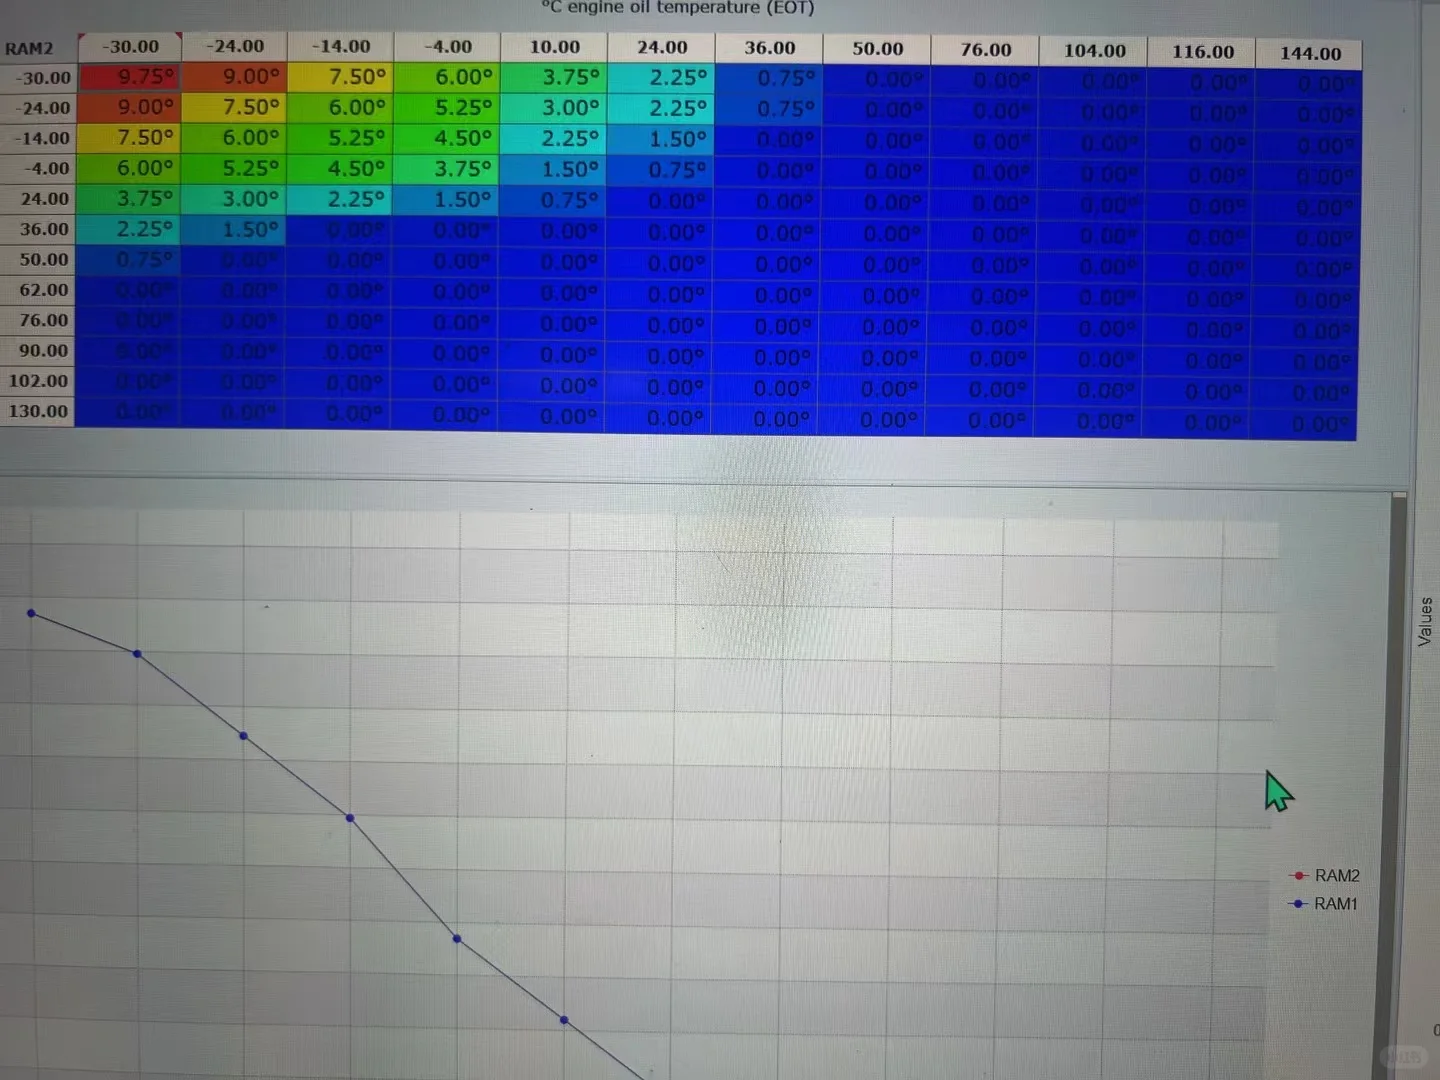Select the 50.00 row header

pos(37,259)
